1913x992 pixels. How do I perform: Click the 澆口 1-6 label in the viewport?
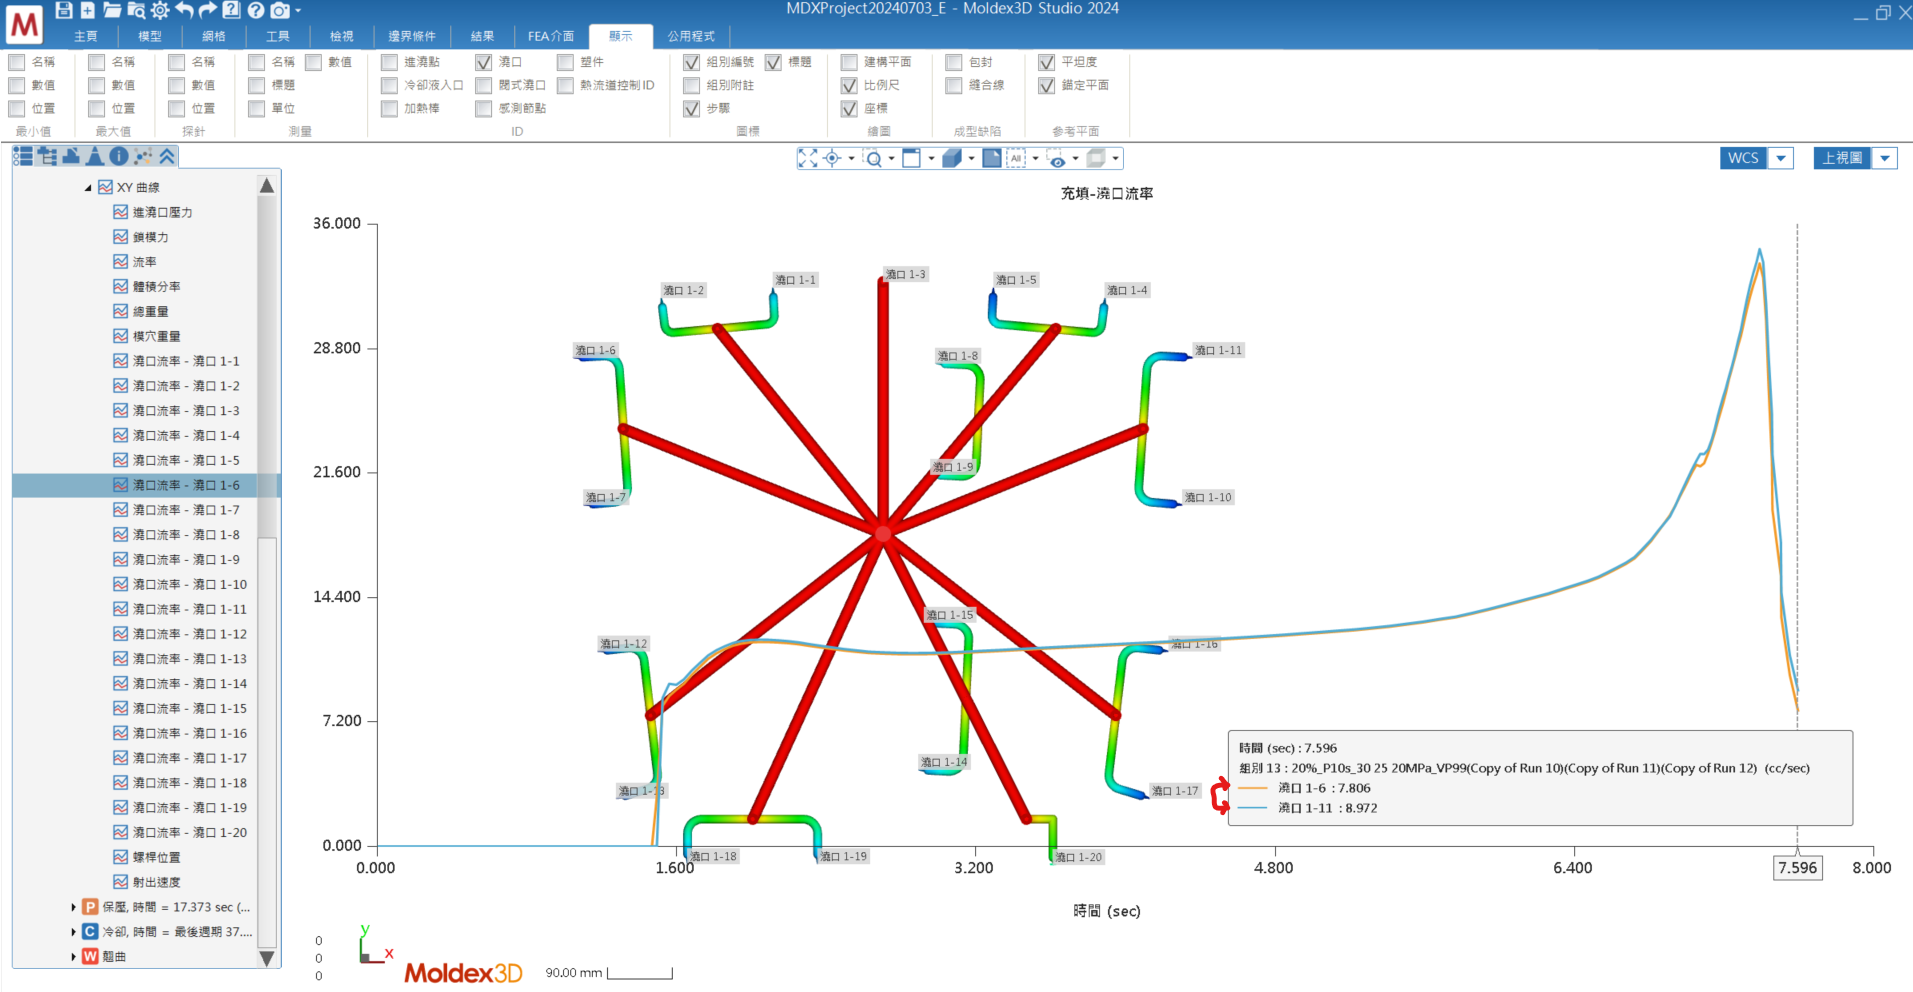coord(596,350)
